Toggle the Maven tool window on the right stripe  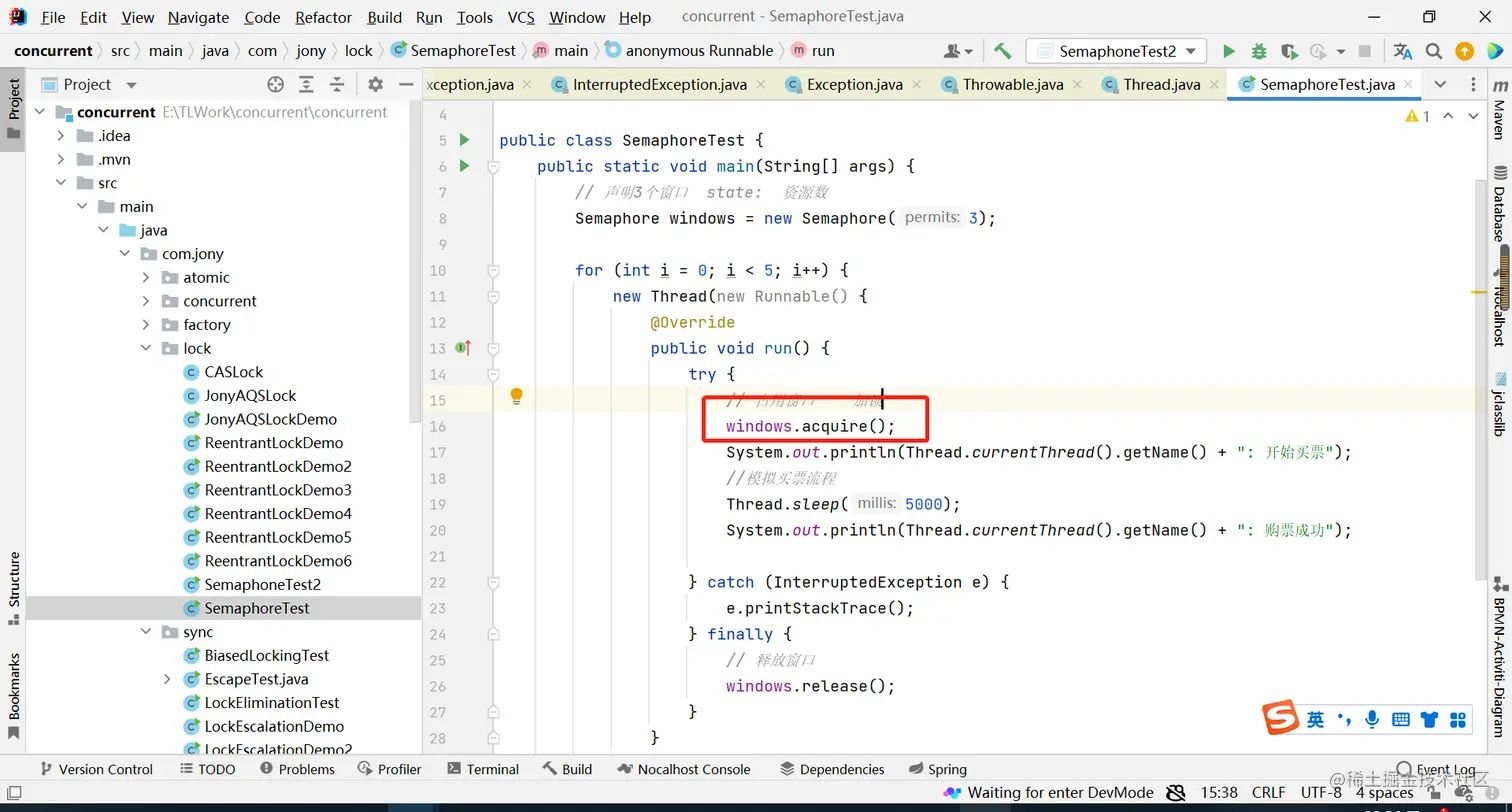pos(1499,111)
